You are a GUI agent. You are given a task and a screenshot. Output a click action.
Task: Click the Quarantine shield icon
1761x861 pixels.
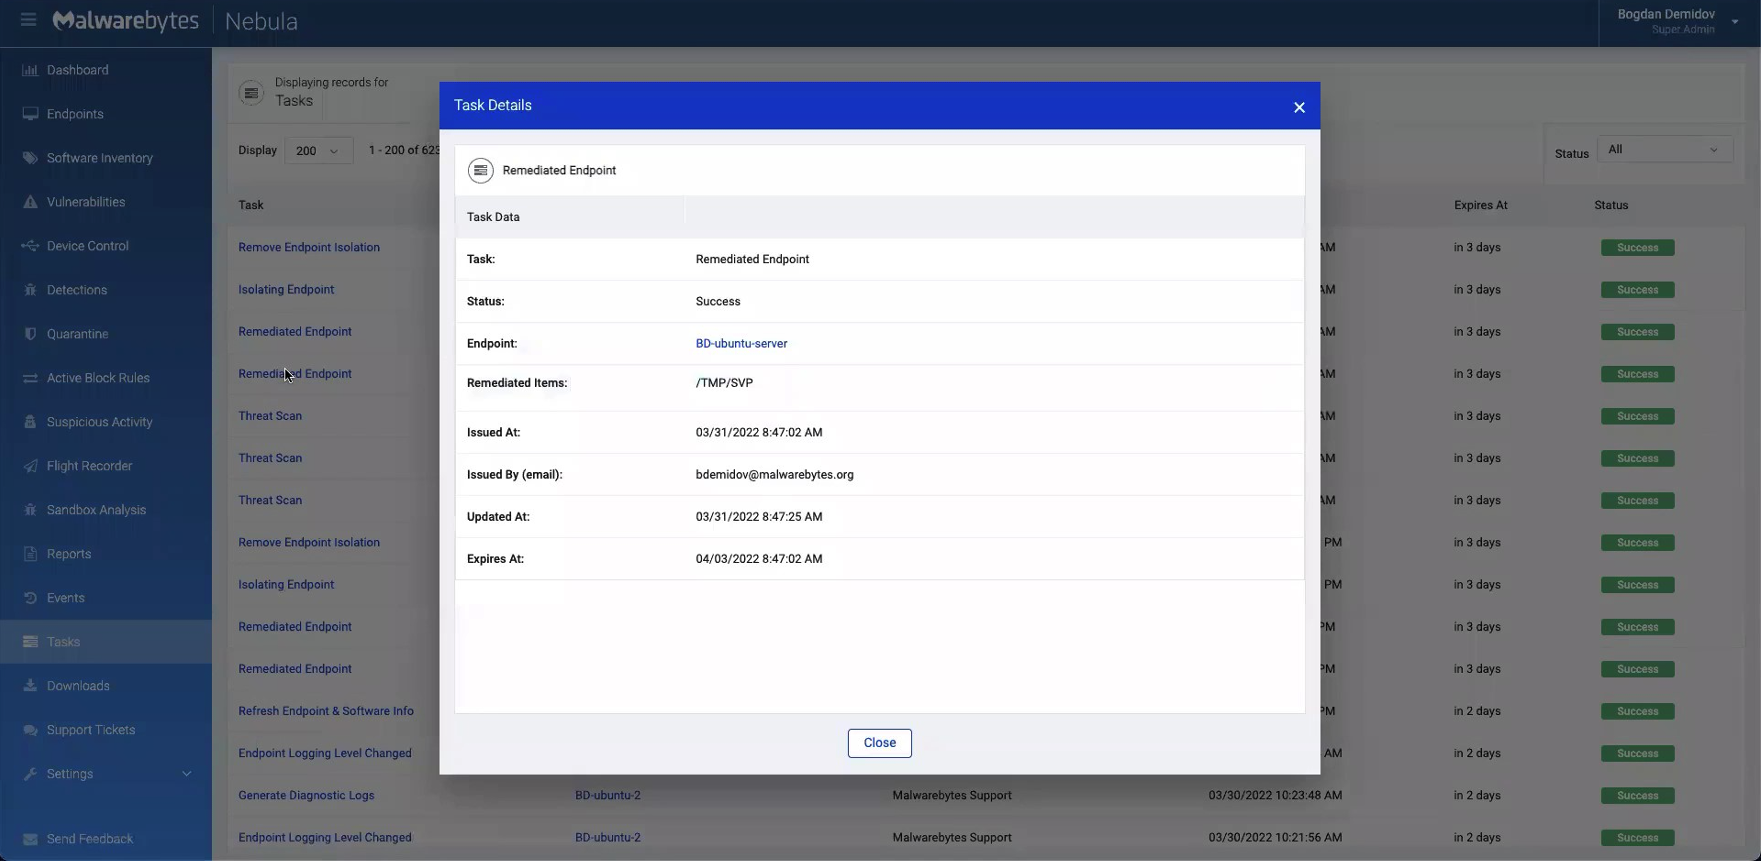(x=30, y=334)
